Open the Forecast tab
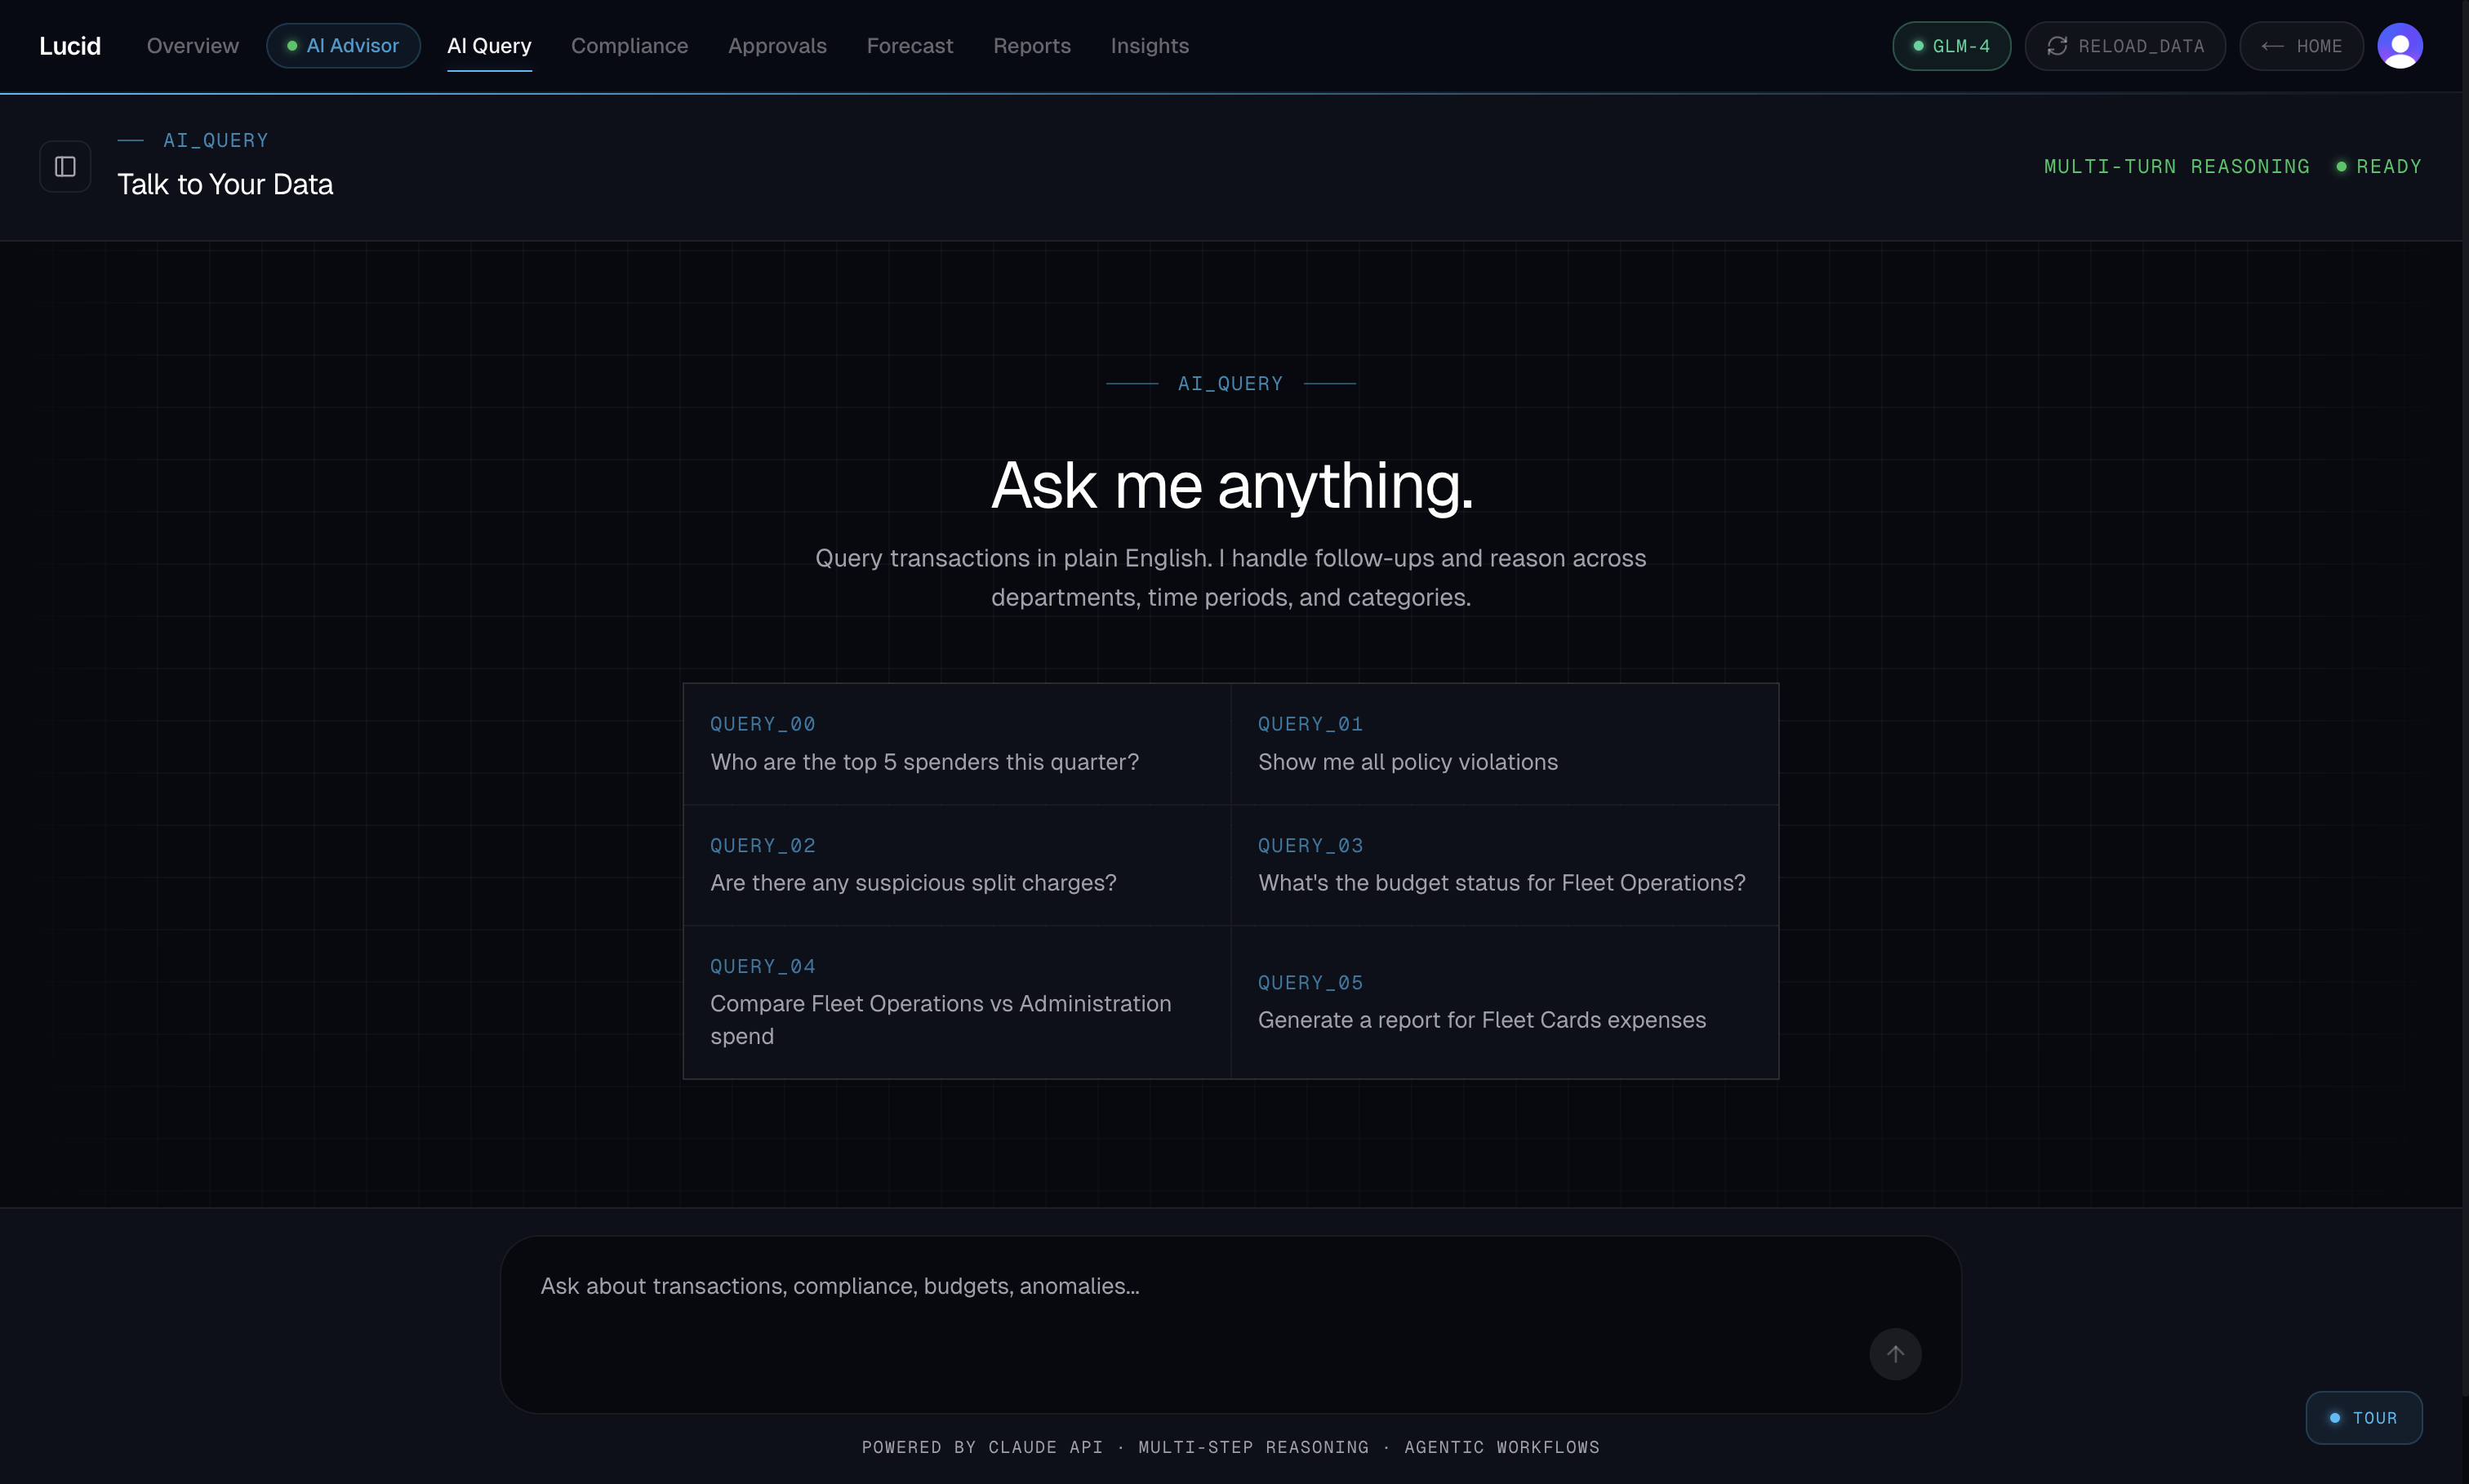This screenshot has width=2469, height=1484. (x=909, y=46)
